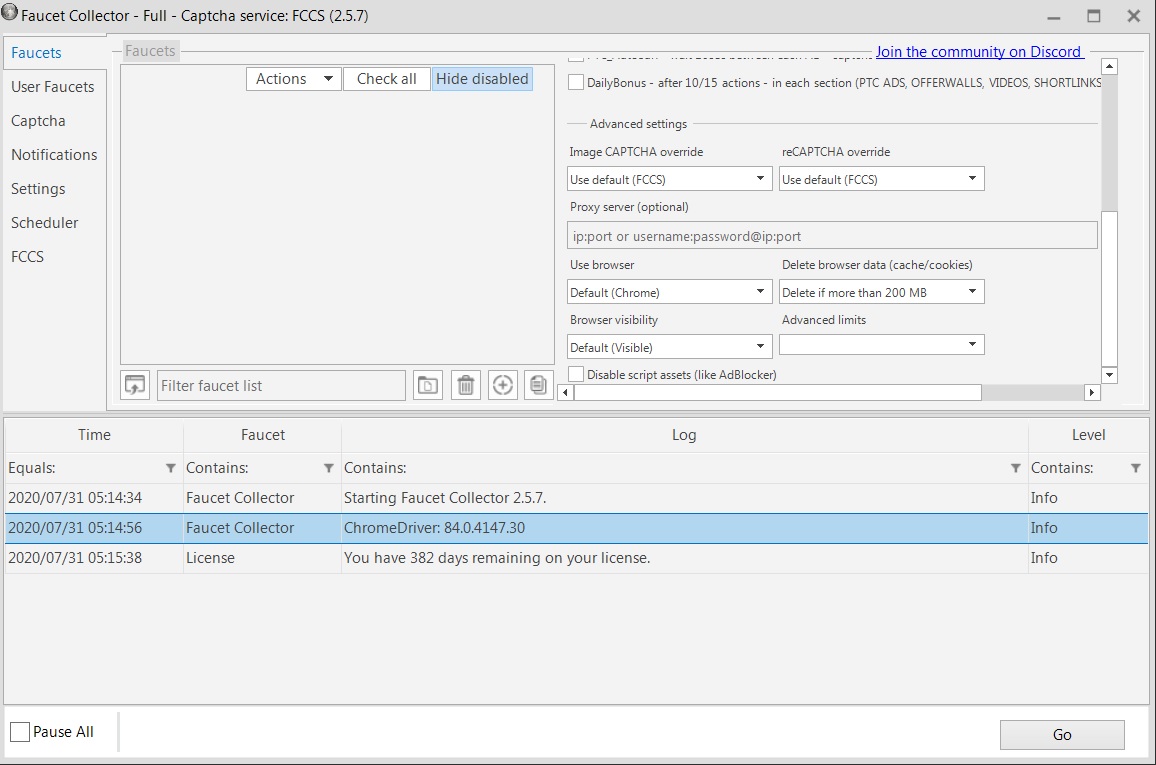The image size is (1156, 765).
Task: Click the Proxy server input field
Action: [832, 236]
